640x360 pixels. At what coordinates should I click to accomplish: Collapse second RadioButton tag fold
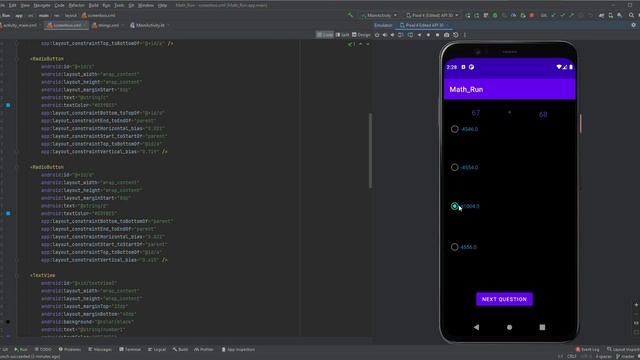(17, 167)
